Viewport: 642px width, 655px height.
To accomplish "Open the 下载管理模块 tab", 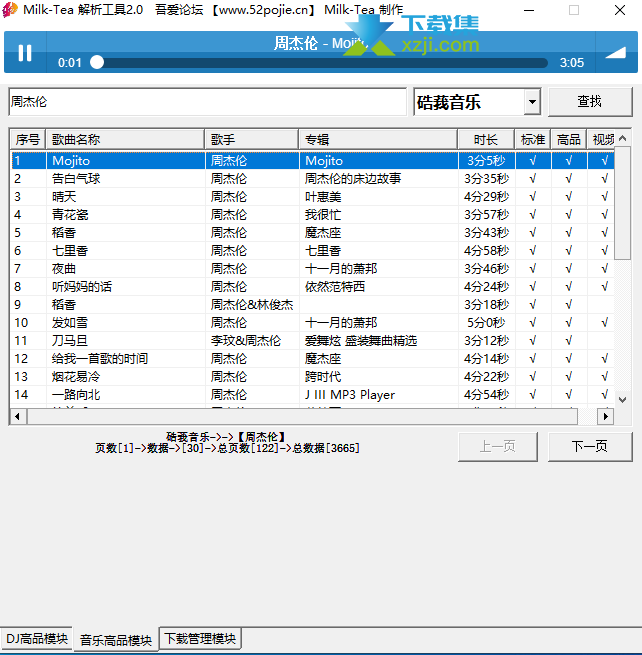I will (200, 639).
